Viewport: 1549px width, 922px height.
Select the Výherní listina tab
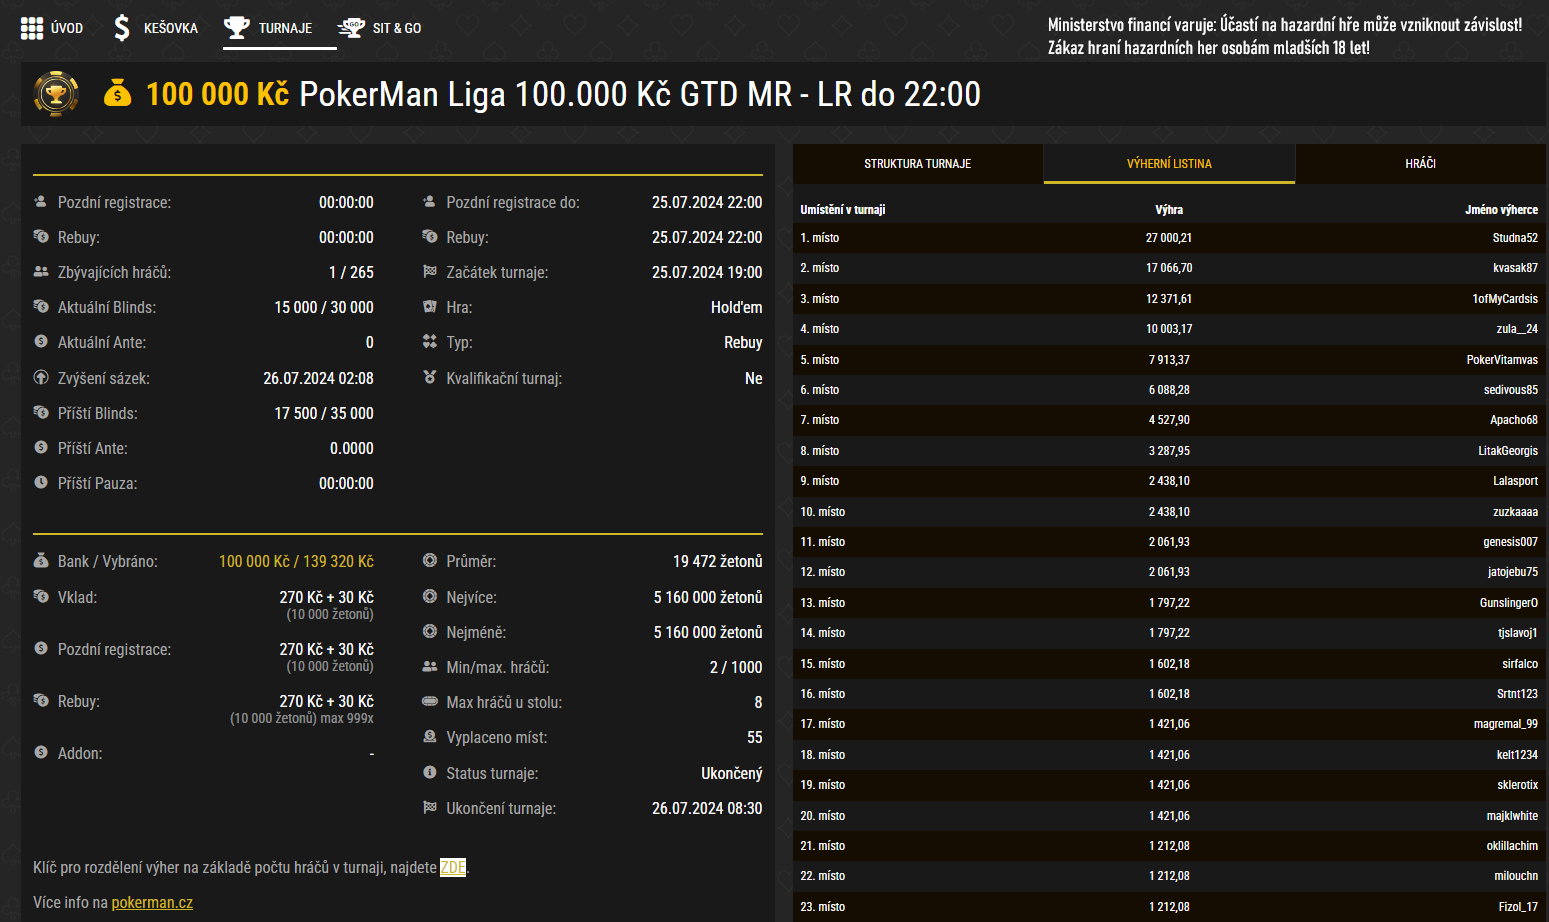[x=1169, y=163]
